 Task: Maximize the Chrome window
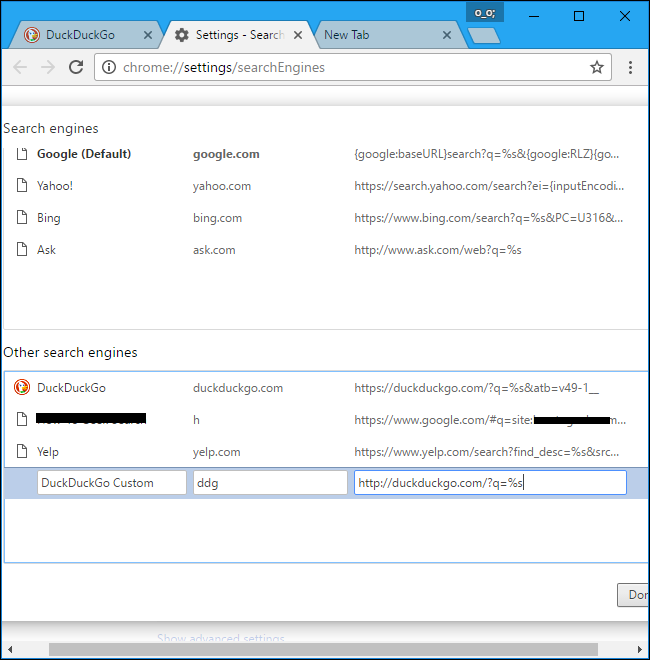579,16
